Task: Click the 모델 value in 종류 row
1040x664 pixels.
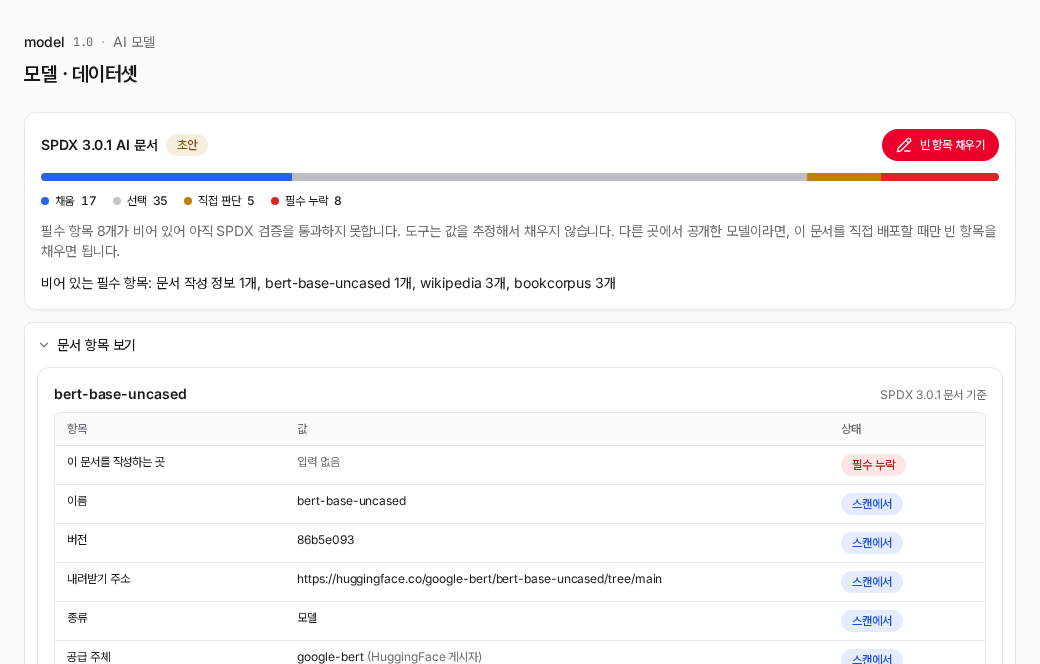Action: tap(307, 618)
